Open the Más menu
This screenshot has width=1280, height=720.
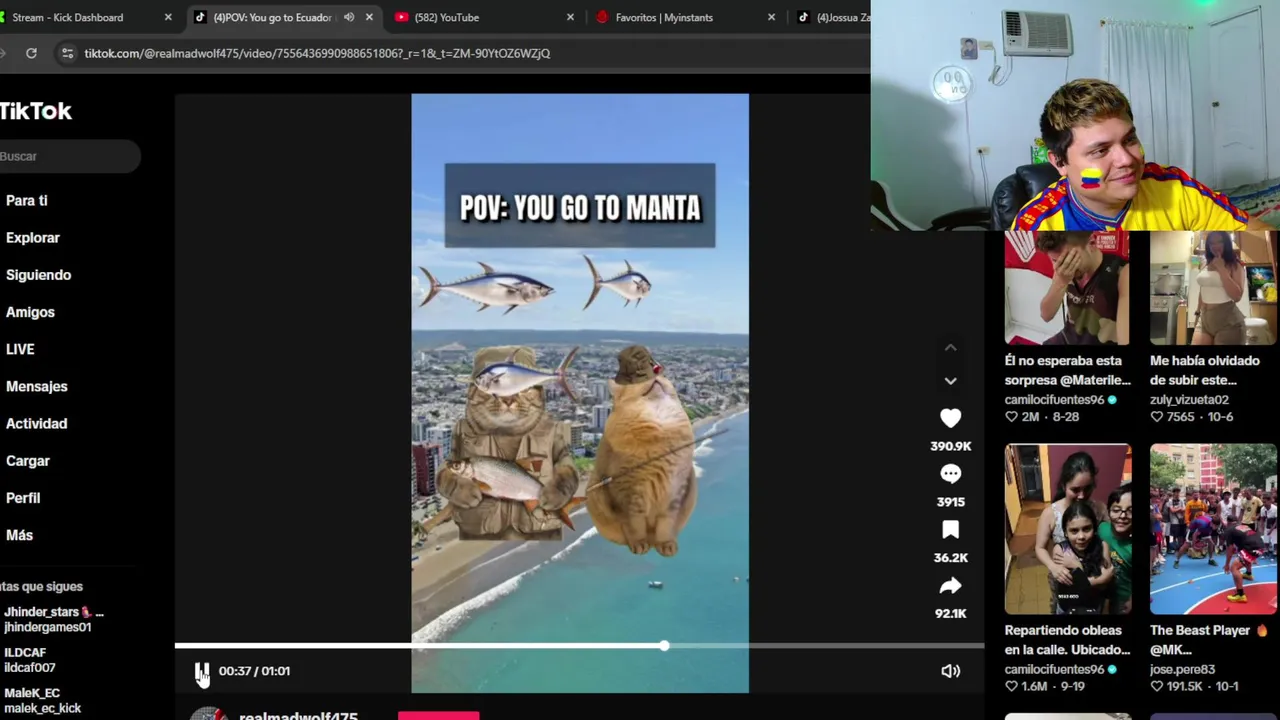coord(19,535)
